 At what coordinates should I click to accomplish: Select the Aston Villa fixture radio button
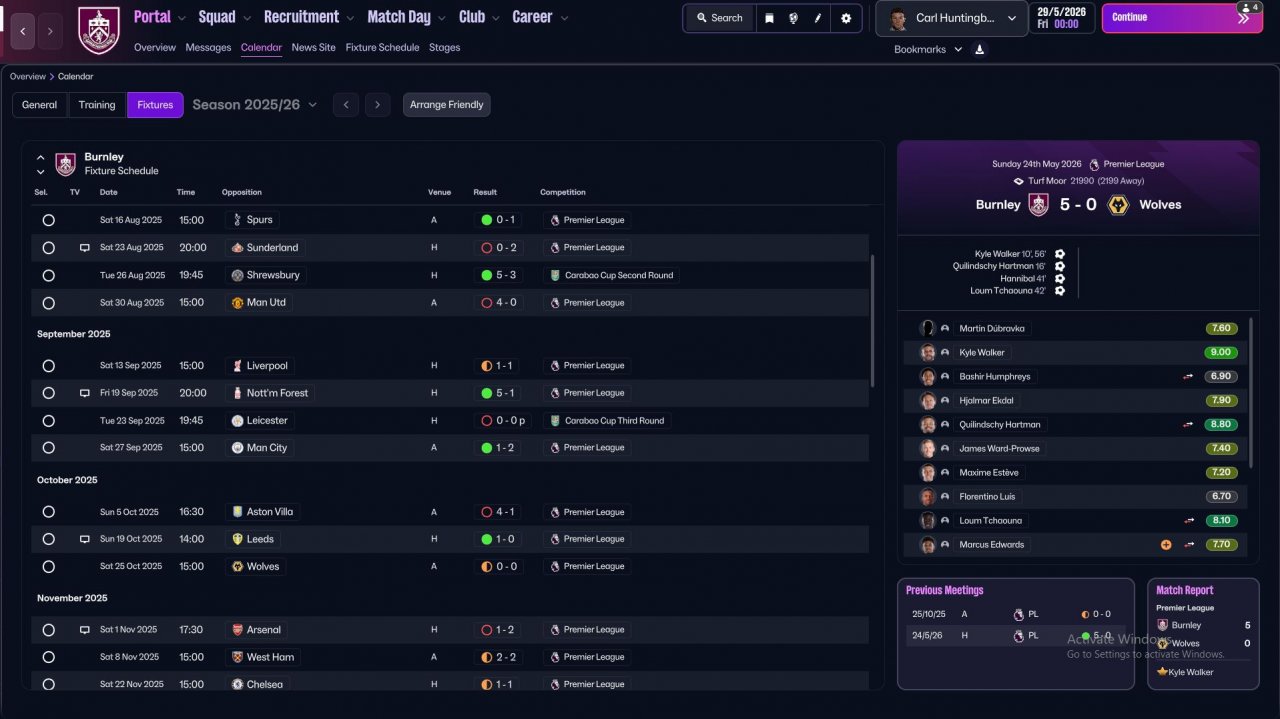click(x=48, y=512)
